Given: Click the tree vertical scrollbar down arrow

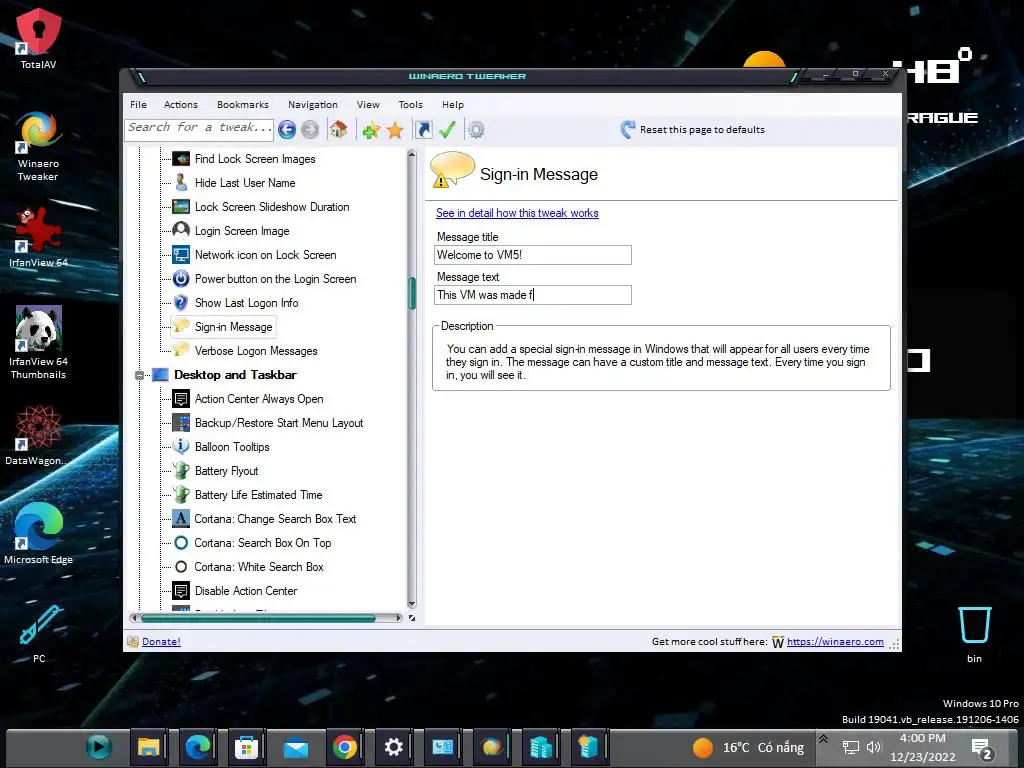Looking at the screenshot, I should pos(411,604).
